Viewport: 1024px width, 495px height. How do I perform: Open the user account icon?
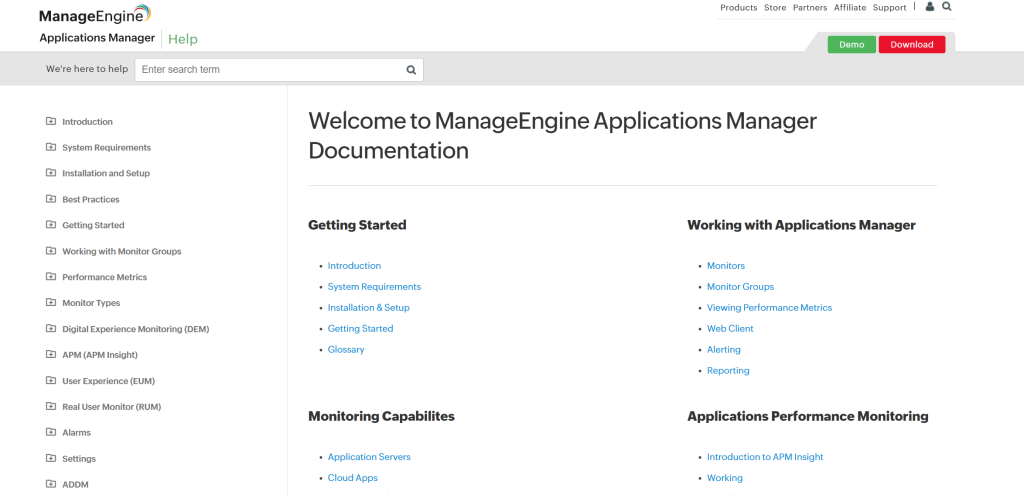coord(930,7)
